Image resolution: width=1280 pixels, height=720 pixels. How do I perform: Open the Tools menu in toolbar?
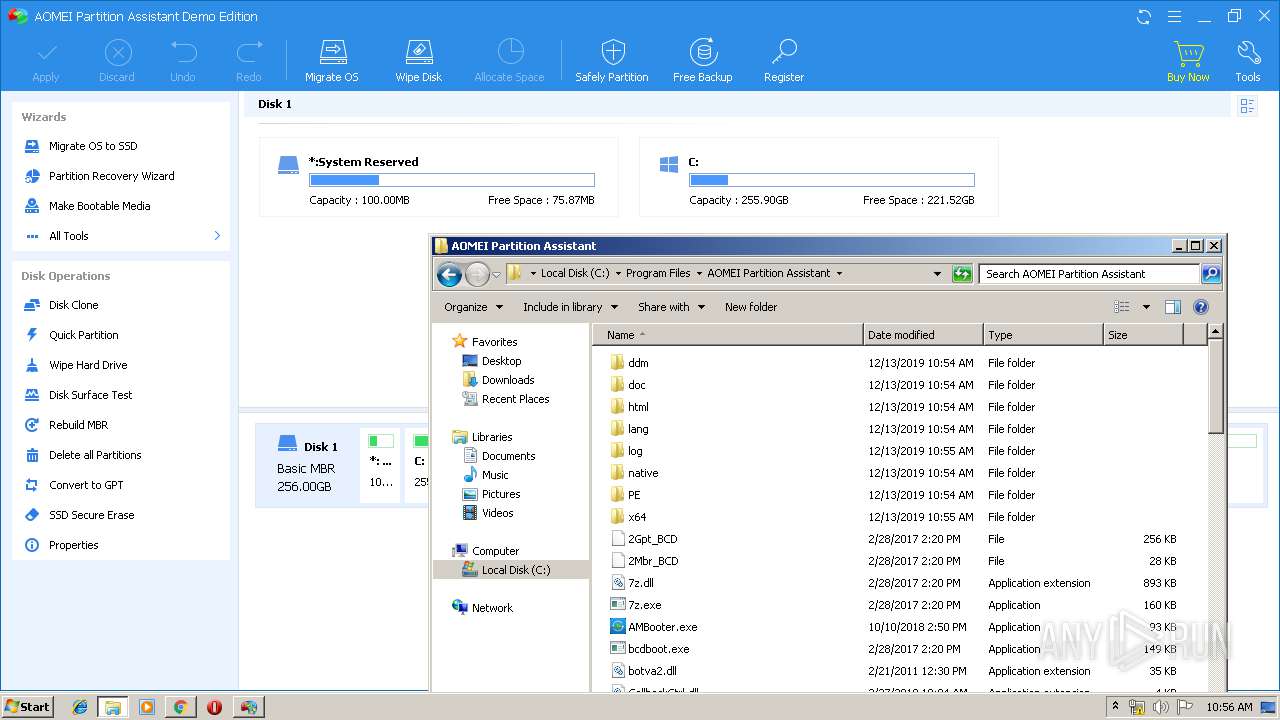pyautogui.click(x=1248, y=61)
